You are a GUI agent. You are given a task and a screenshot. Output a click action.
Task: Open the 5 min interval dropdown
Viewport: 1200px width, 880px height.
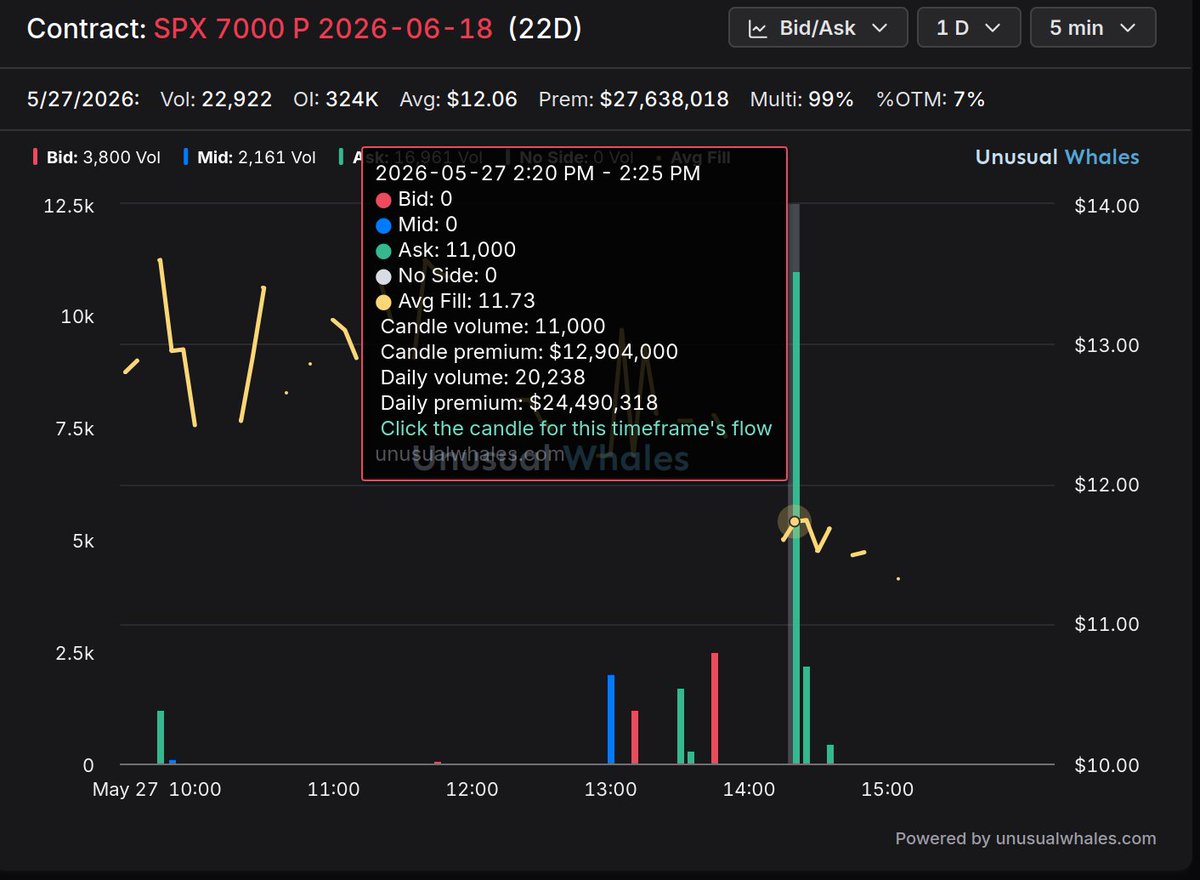tap(1093, 28)
